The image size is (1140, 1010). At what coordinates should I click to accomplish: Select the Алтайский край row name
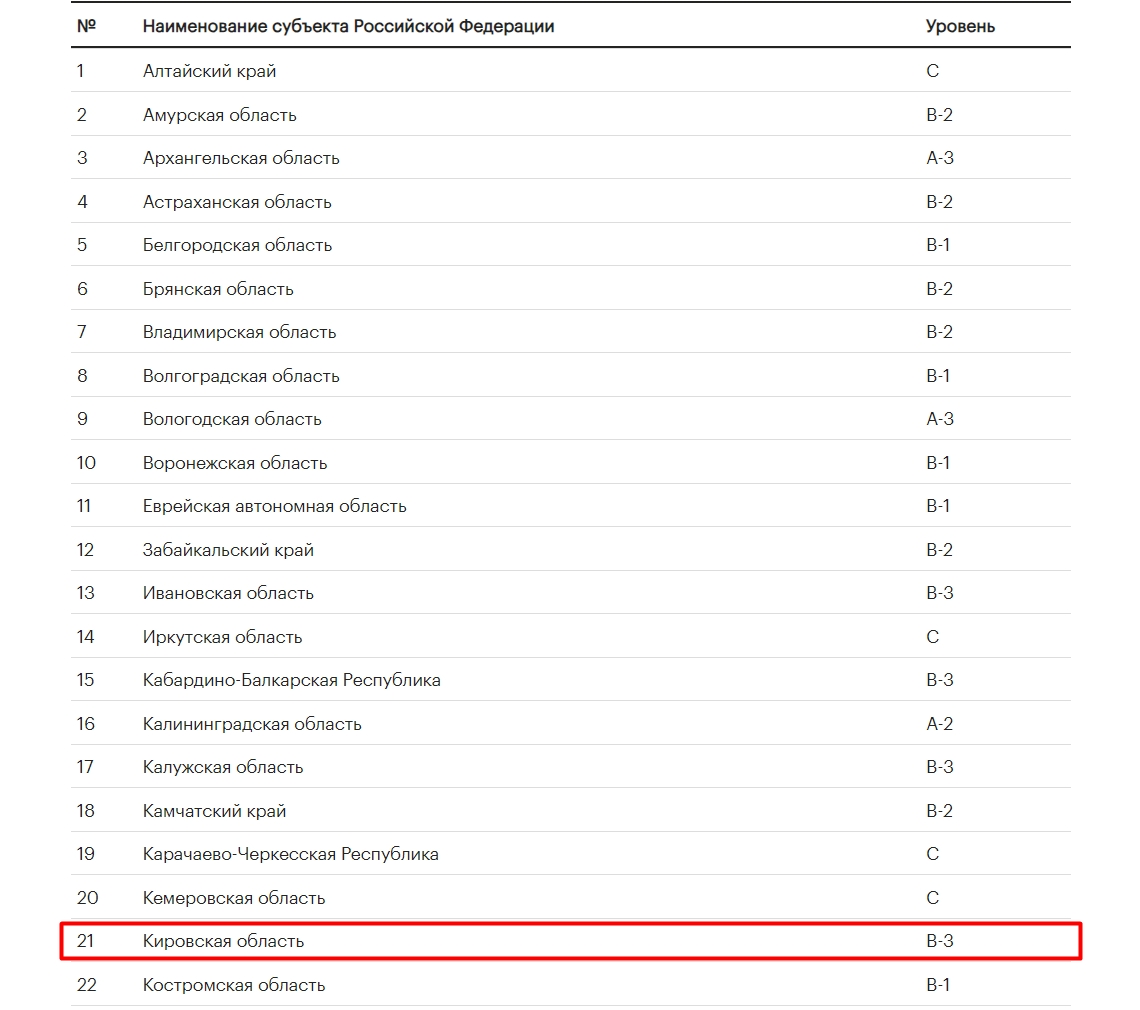(x=209, y=71)
